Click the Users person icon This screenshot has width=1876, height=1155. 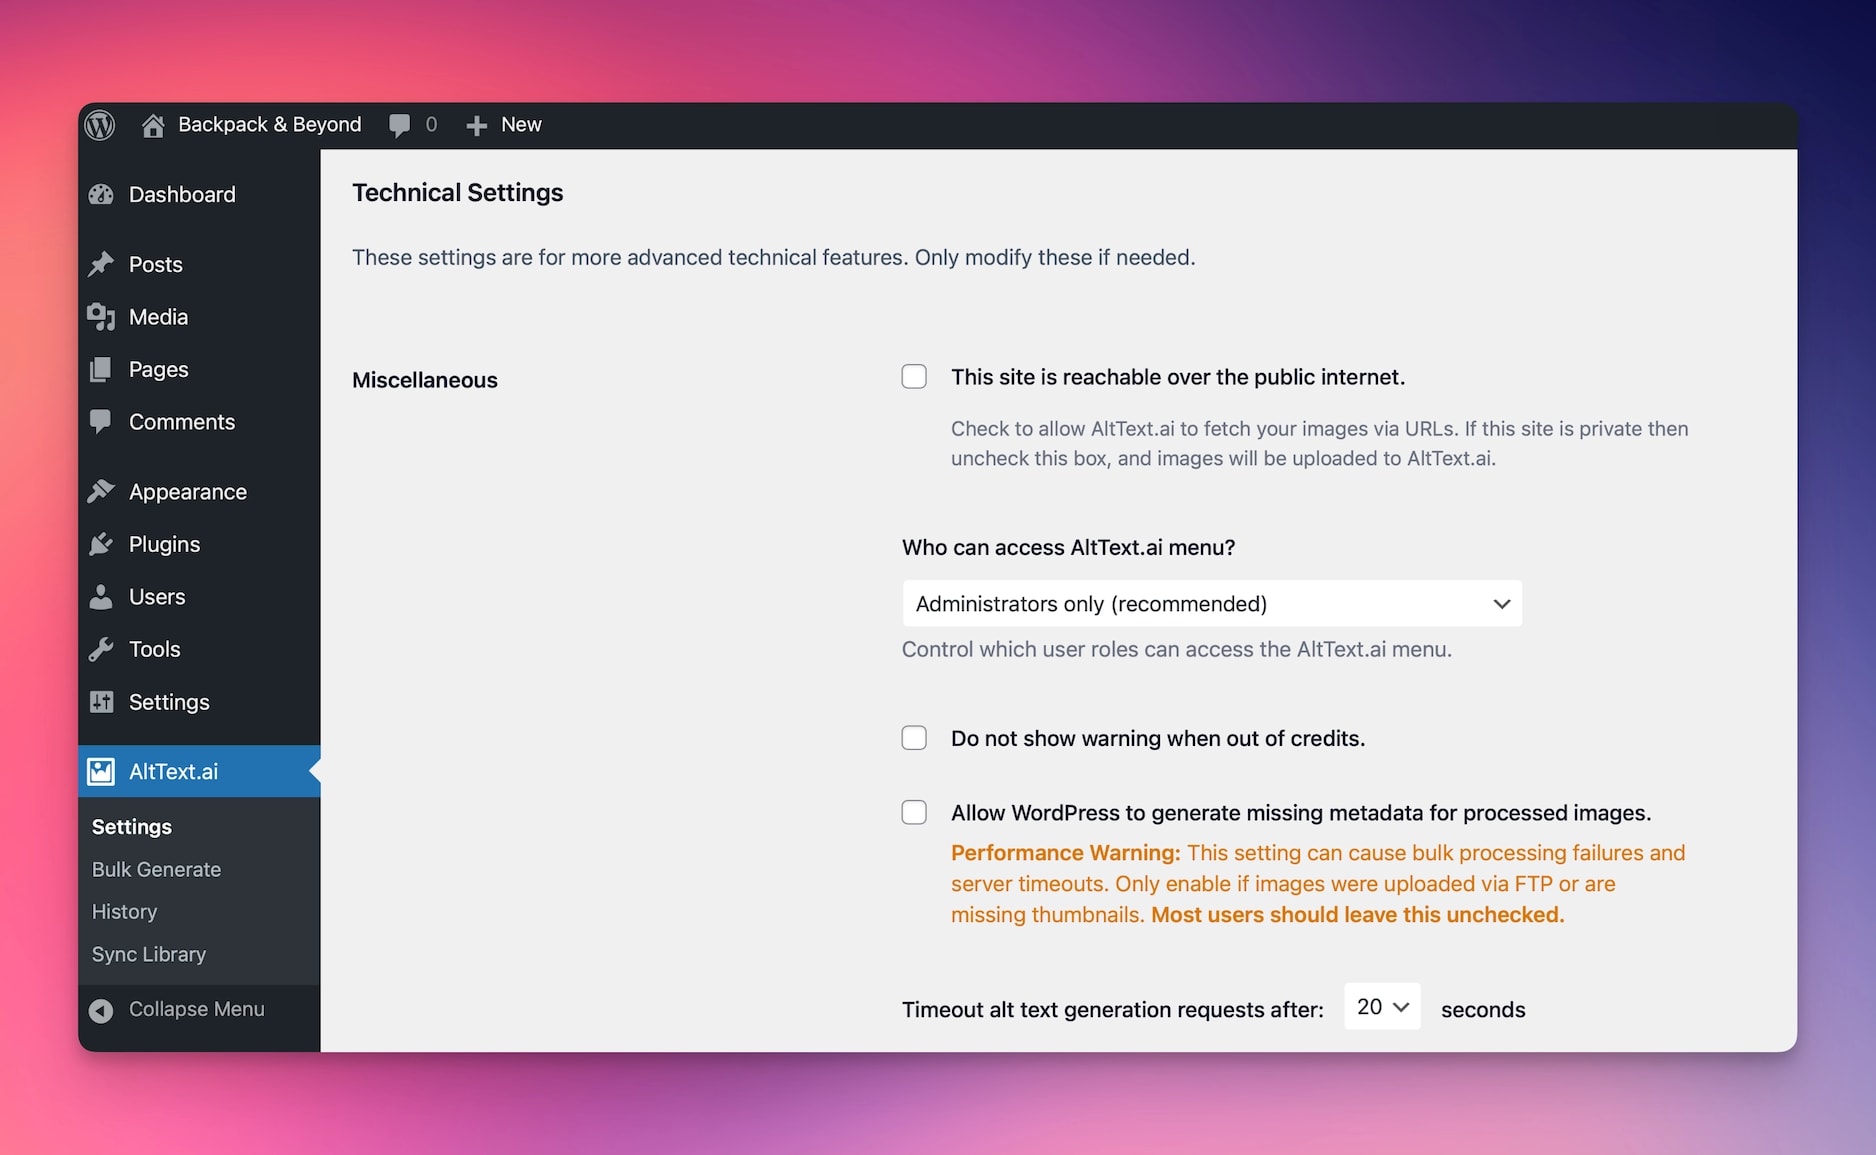pos(101,597)
